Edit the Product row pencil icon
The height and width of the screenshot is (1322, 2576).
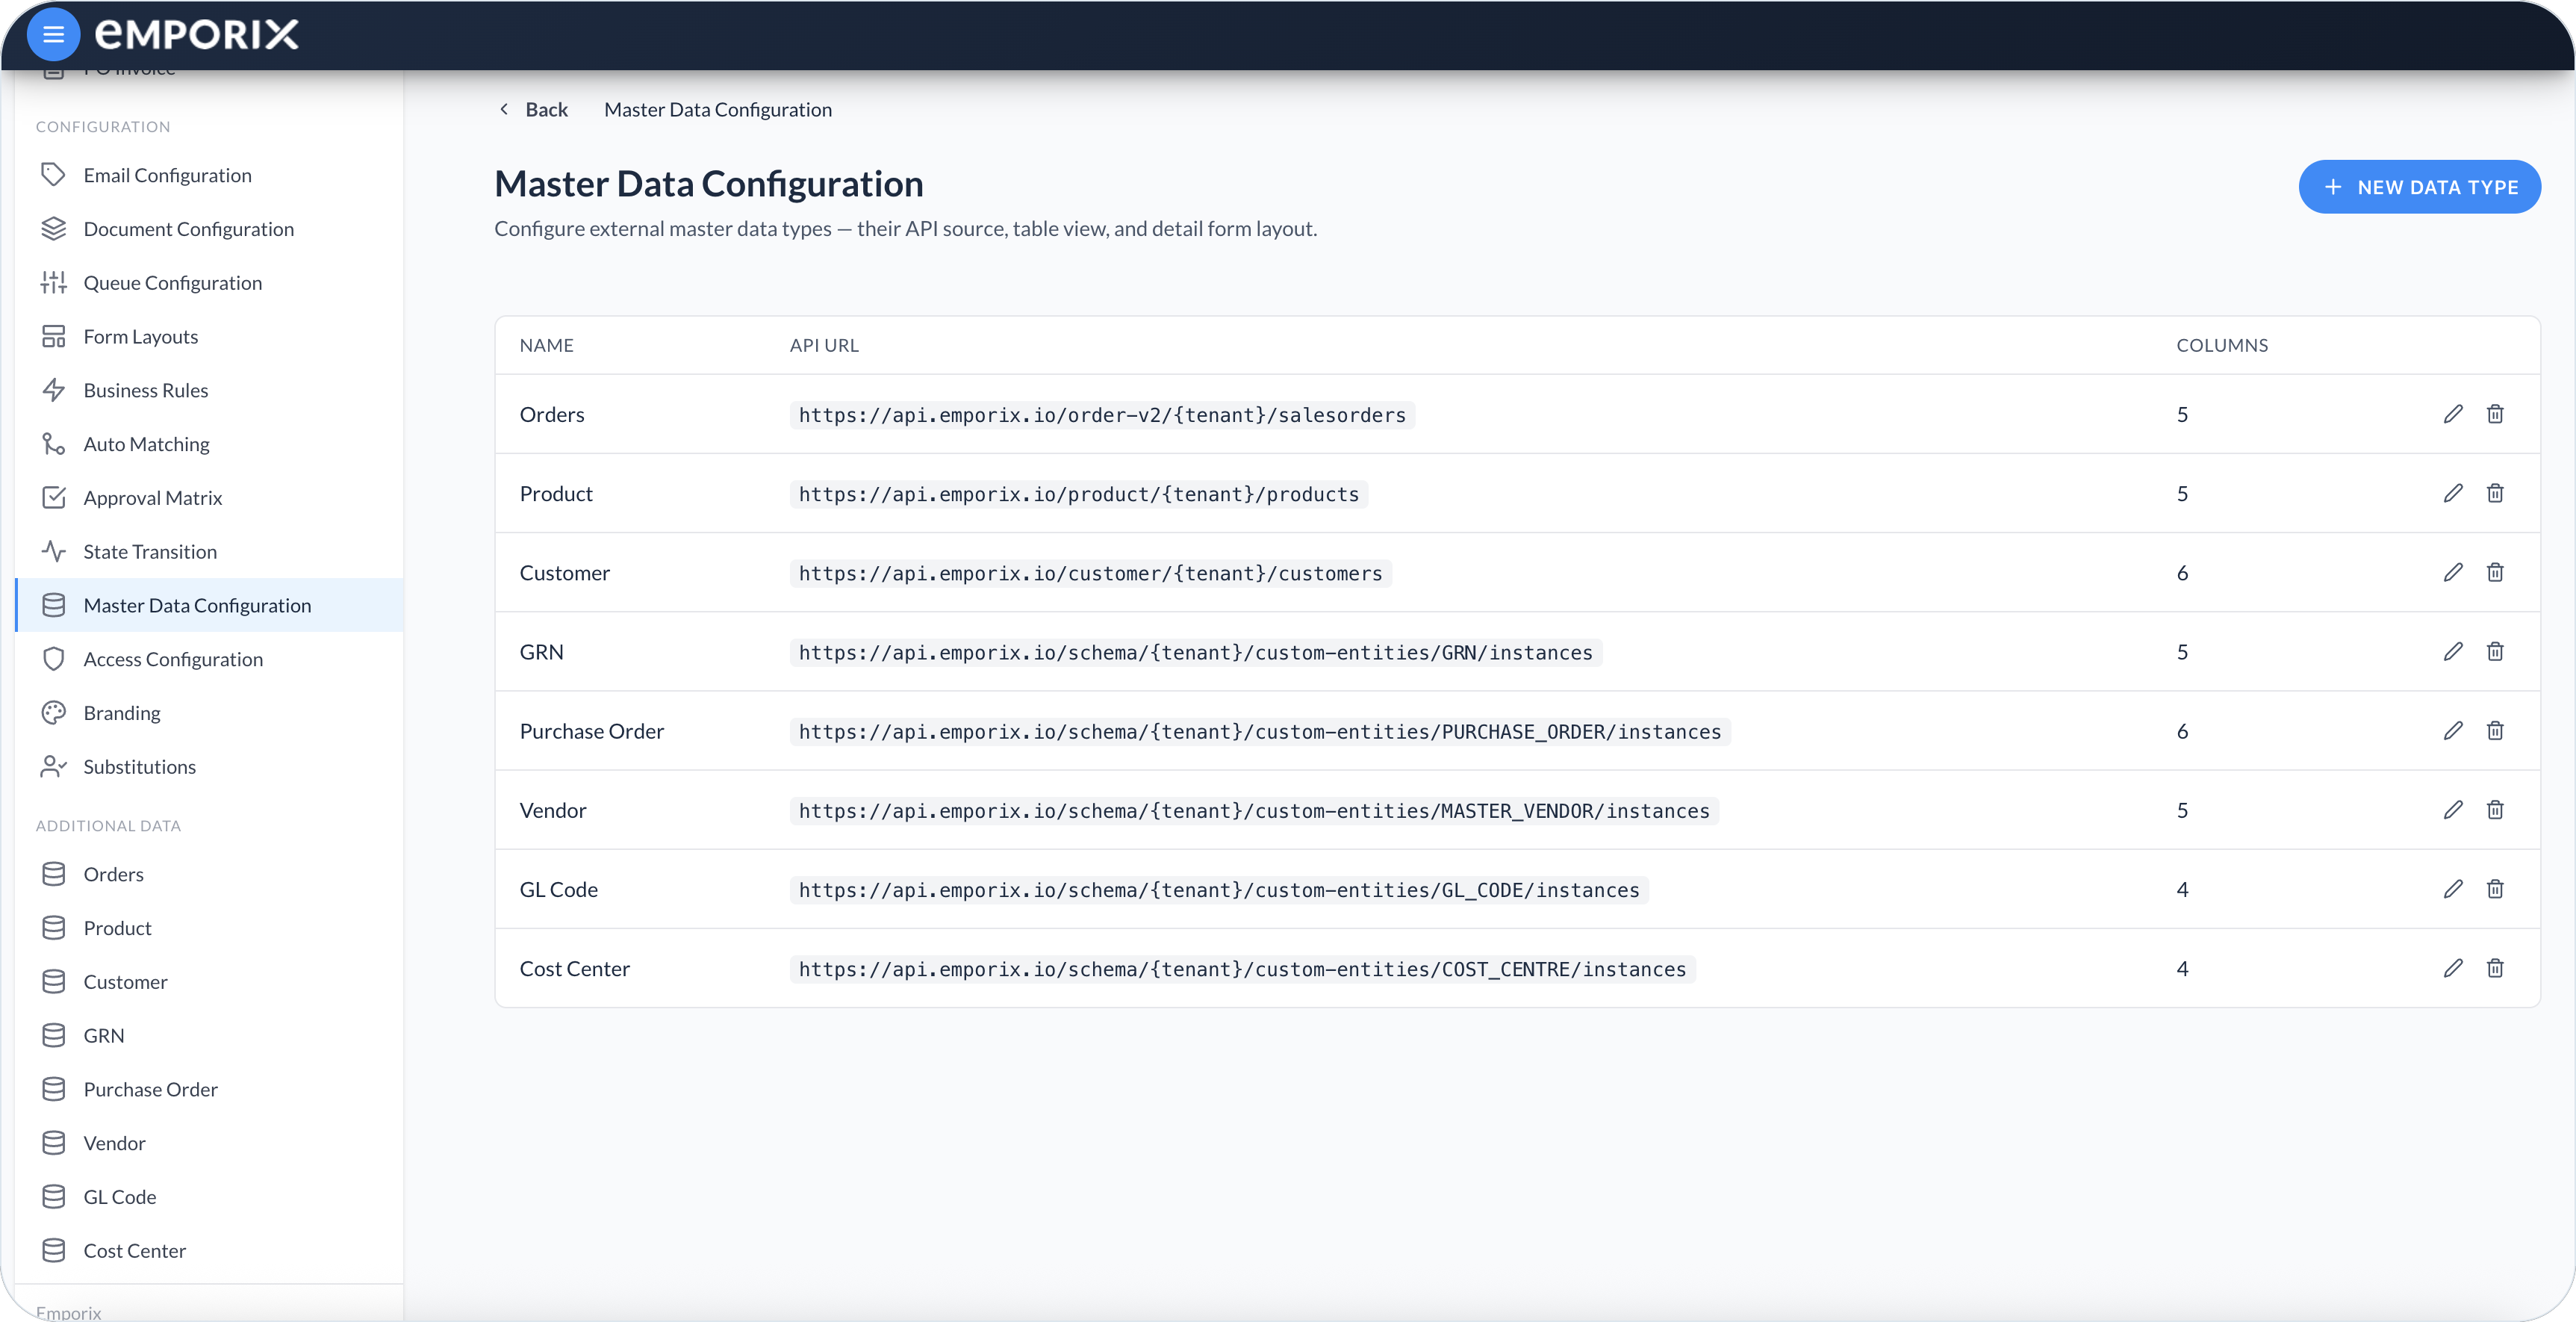[2453, 493]
